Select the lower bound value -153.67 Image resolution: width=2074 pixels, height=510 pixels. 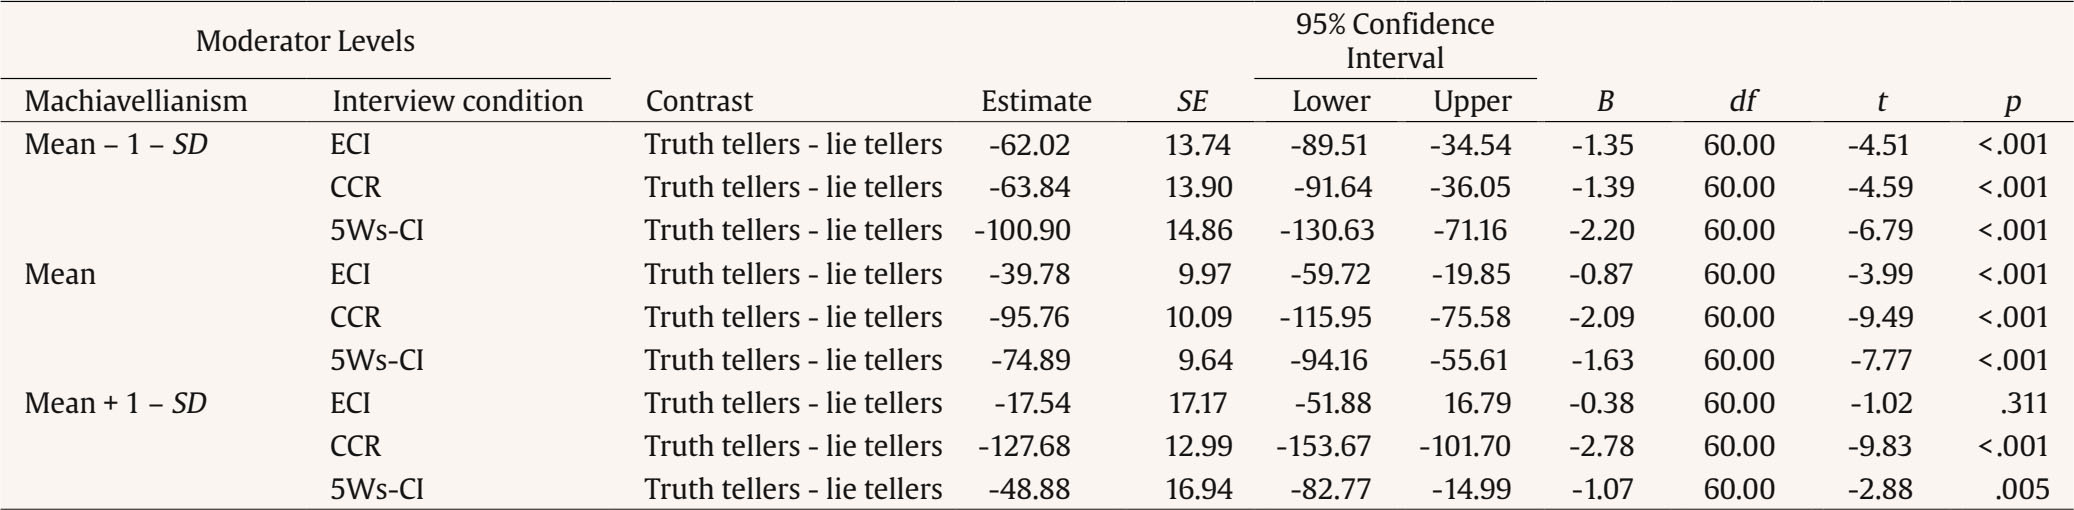[1325, 446]
